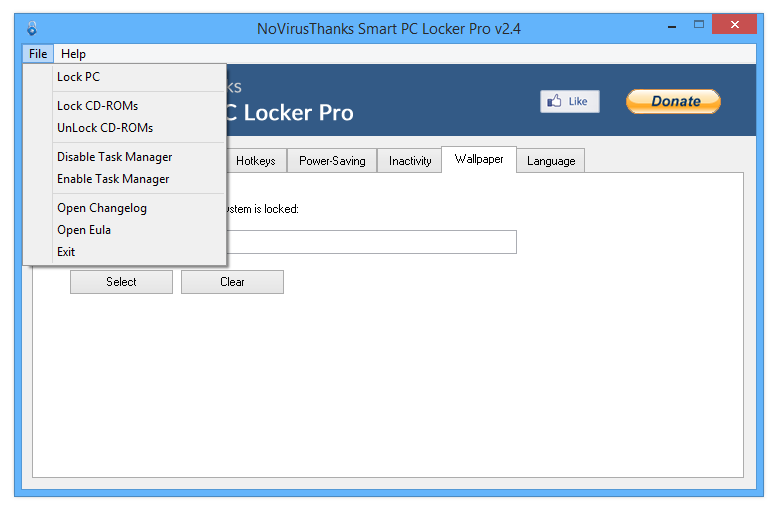The width and height of the screenshot is (780, 517).
Task: Select Lock CD-ROMs menu entry
Action: (124, 105)
